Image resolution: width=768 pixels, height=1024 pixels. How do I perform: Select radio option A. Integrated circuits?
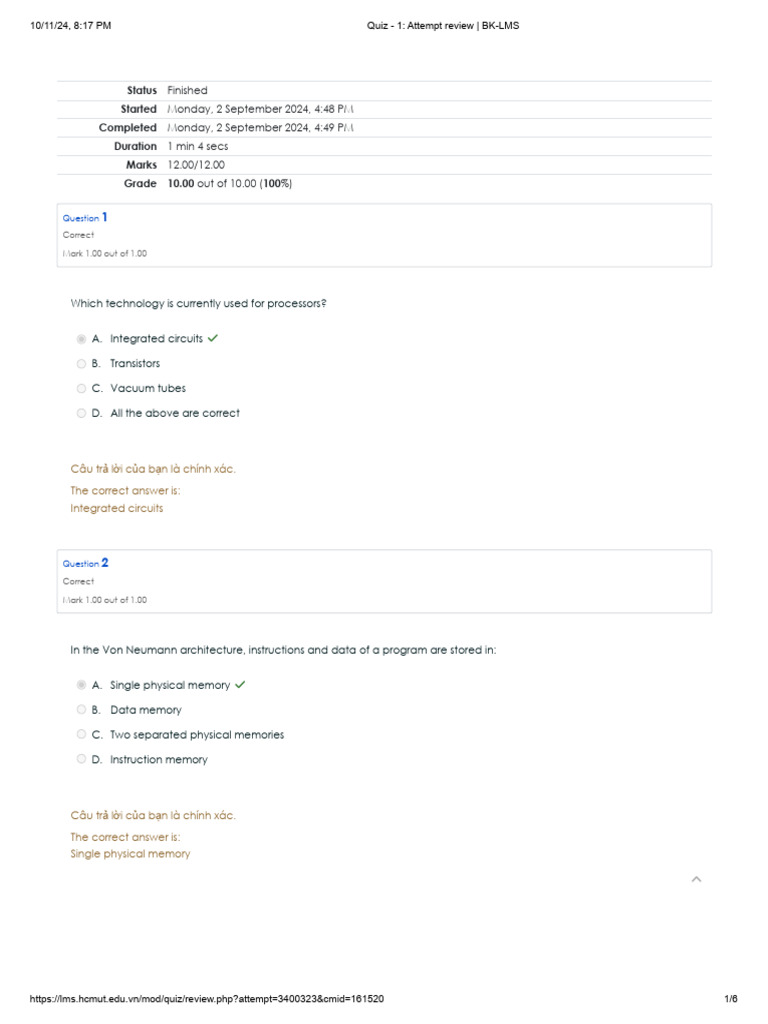[81, 339]
